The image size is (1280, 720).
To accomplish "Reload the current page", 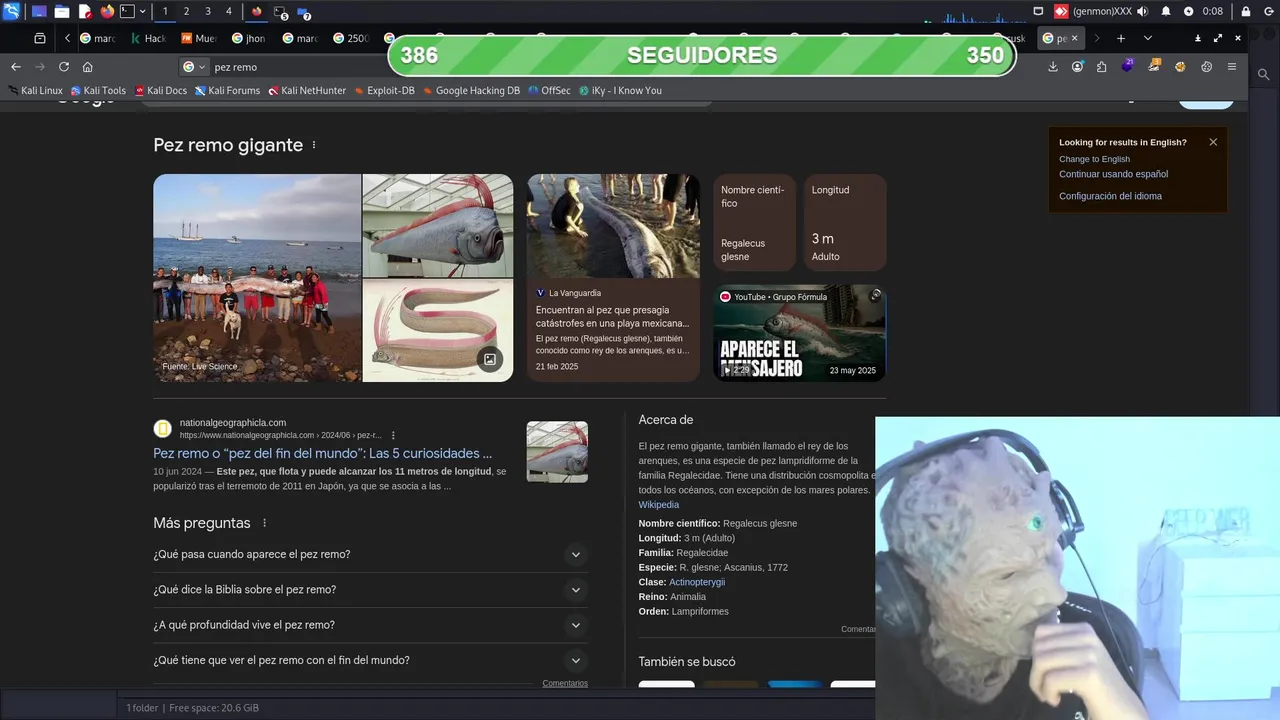I will pos(64,67).
